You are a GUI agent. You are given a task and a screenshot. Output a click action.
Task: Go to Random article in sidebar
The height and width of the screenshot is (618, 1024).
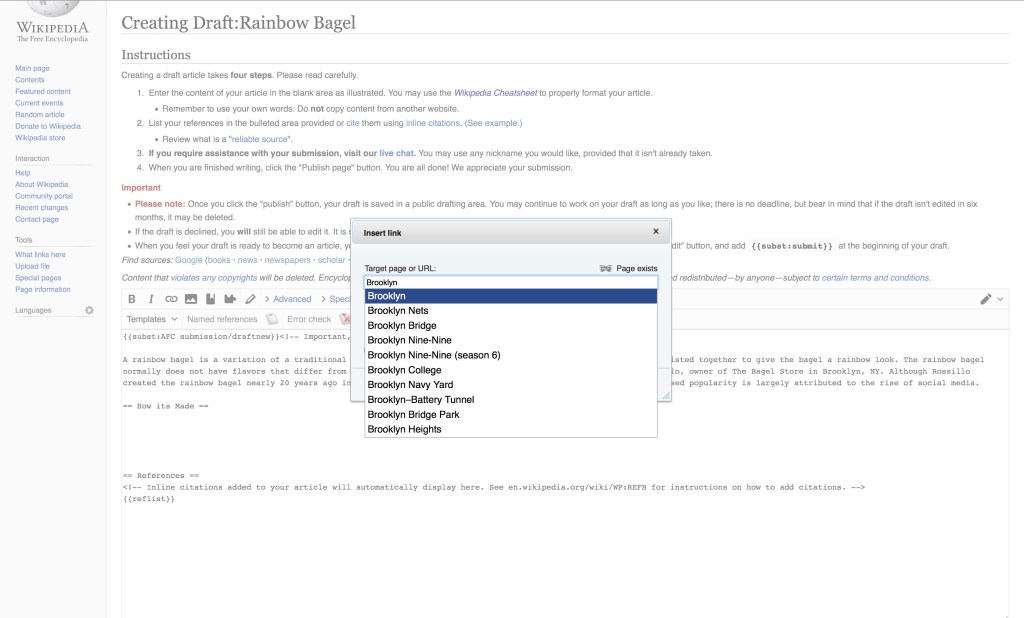point(39,115)
